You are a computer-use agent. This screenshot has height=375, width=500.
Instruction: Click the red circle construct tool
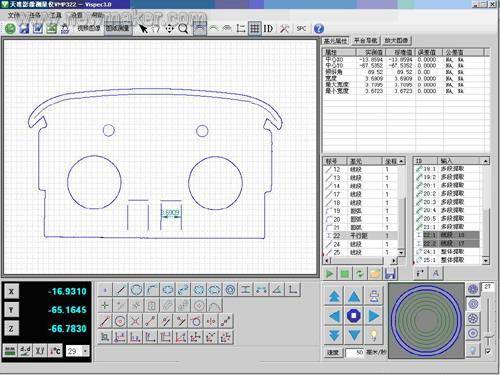[120, 321]
